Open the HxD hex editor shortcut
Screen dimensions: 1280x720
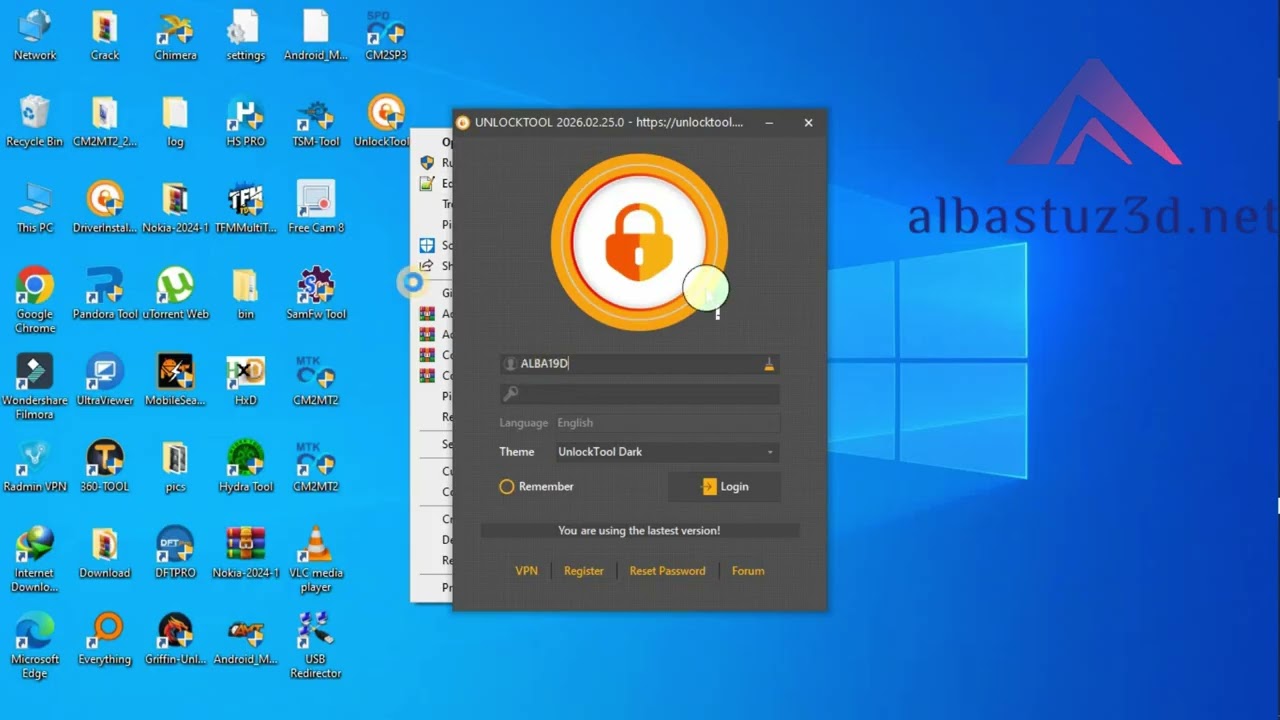pyautogui.click(x=245, y=379)
